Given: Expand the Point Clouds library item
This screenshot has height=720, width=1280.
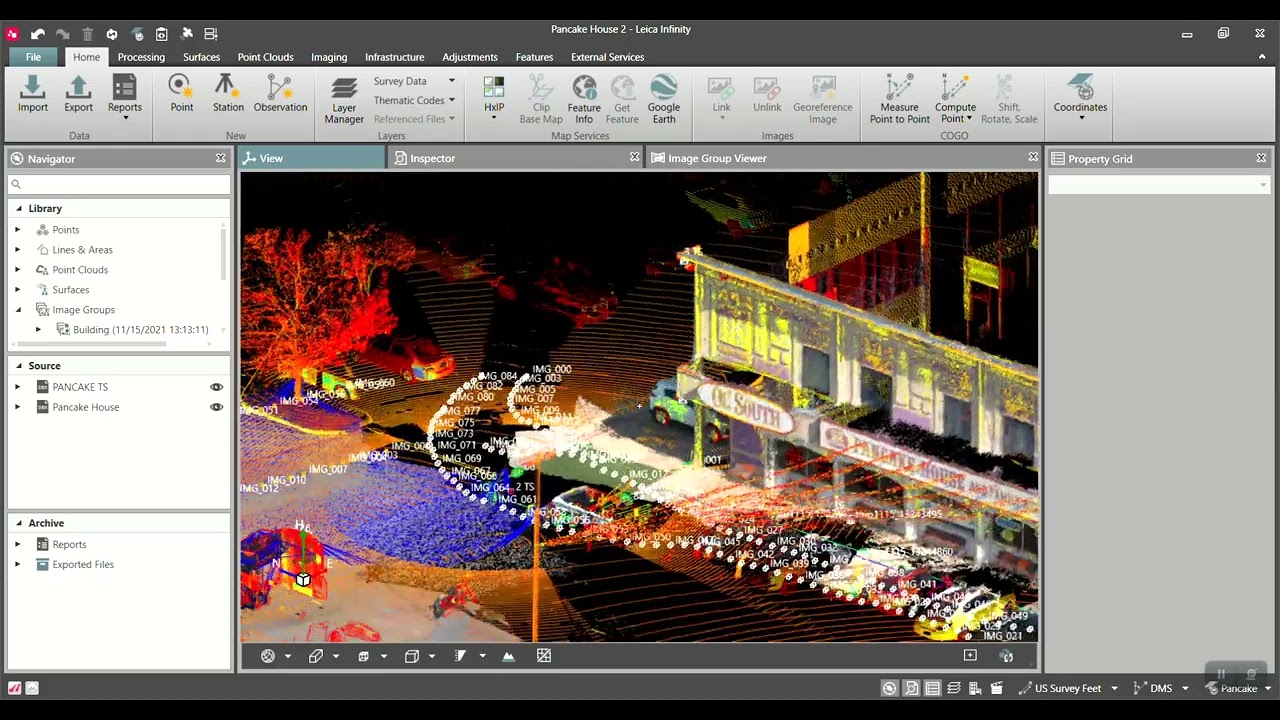Looking at the screenshot, I should coord(17,270).
